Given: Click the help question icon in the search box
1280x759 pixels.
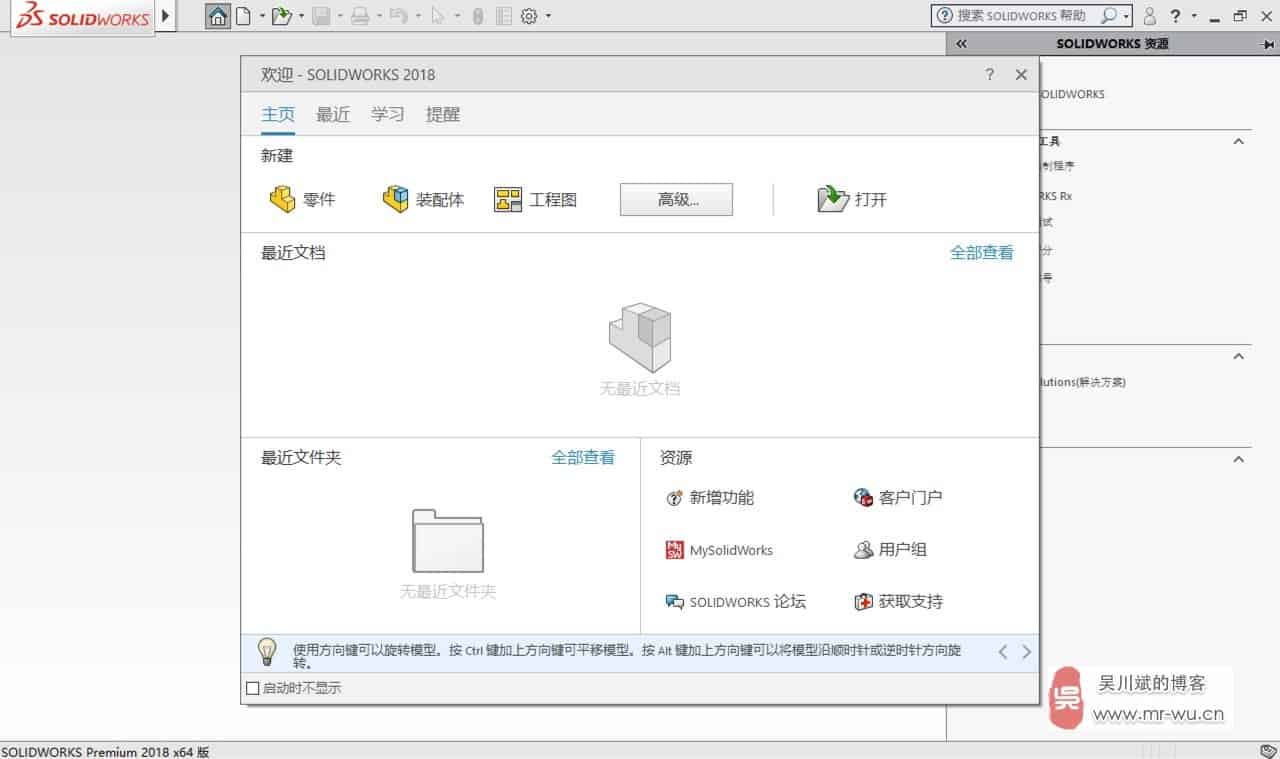Looking at the screenshot, I should click(945, 16).
